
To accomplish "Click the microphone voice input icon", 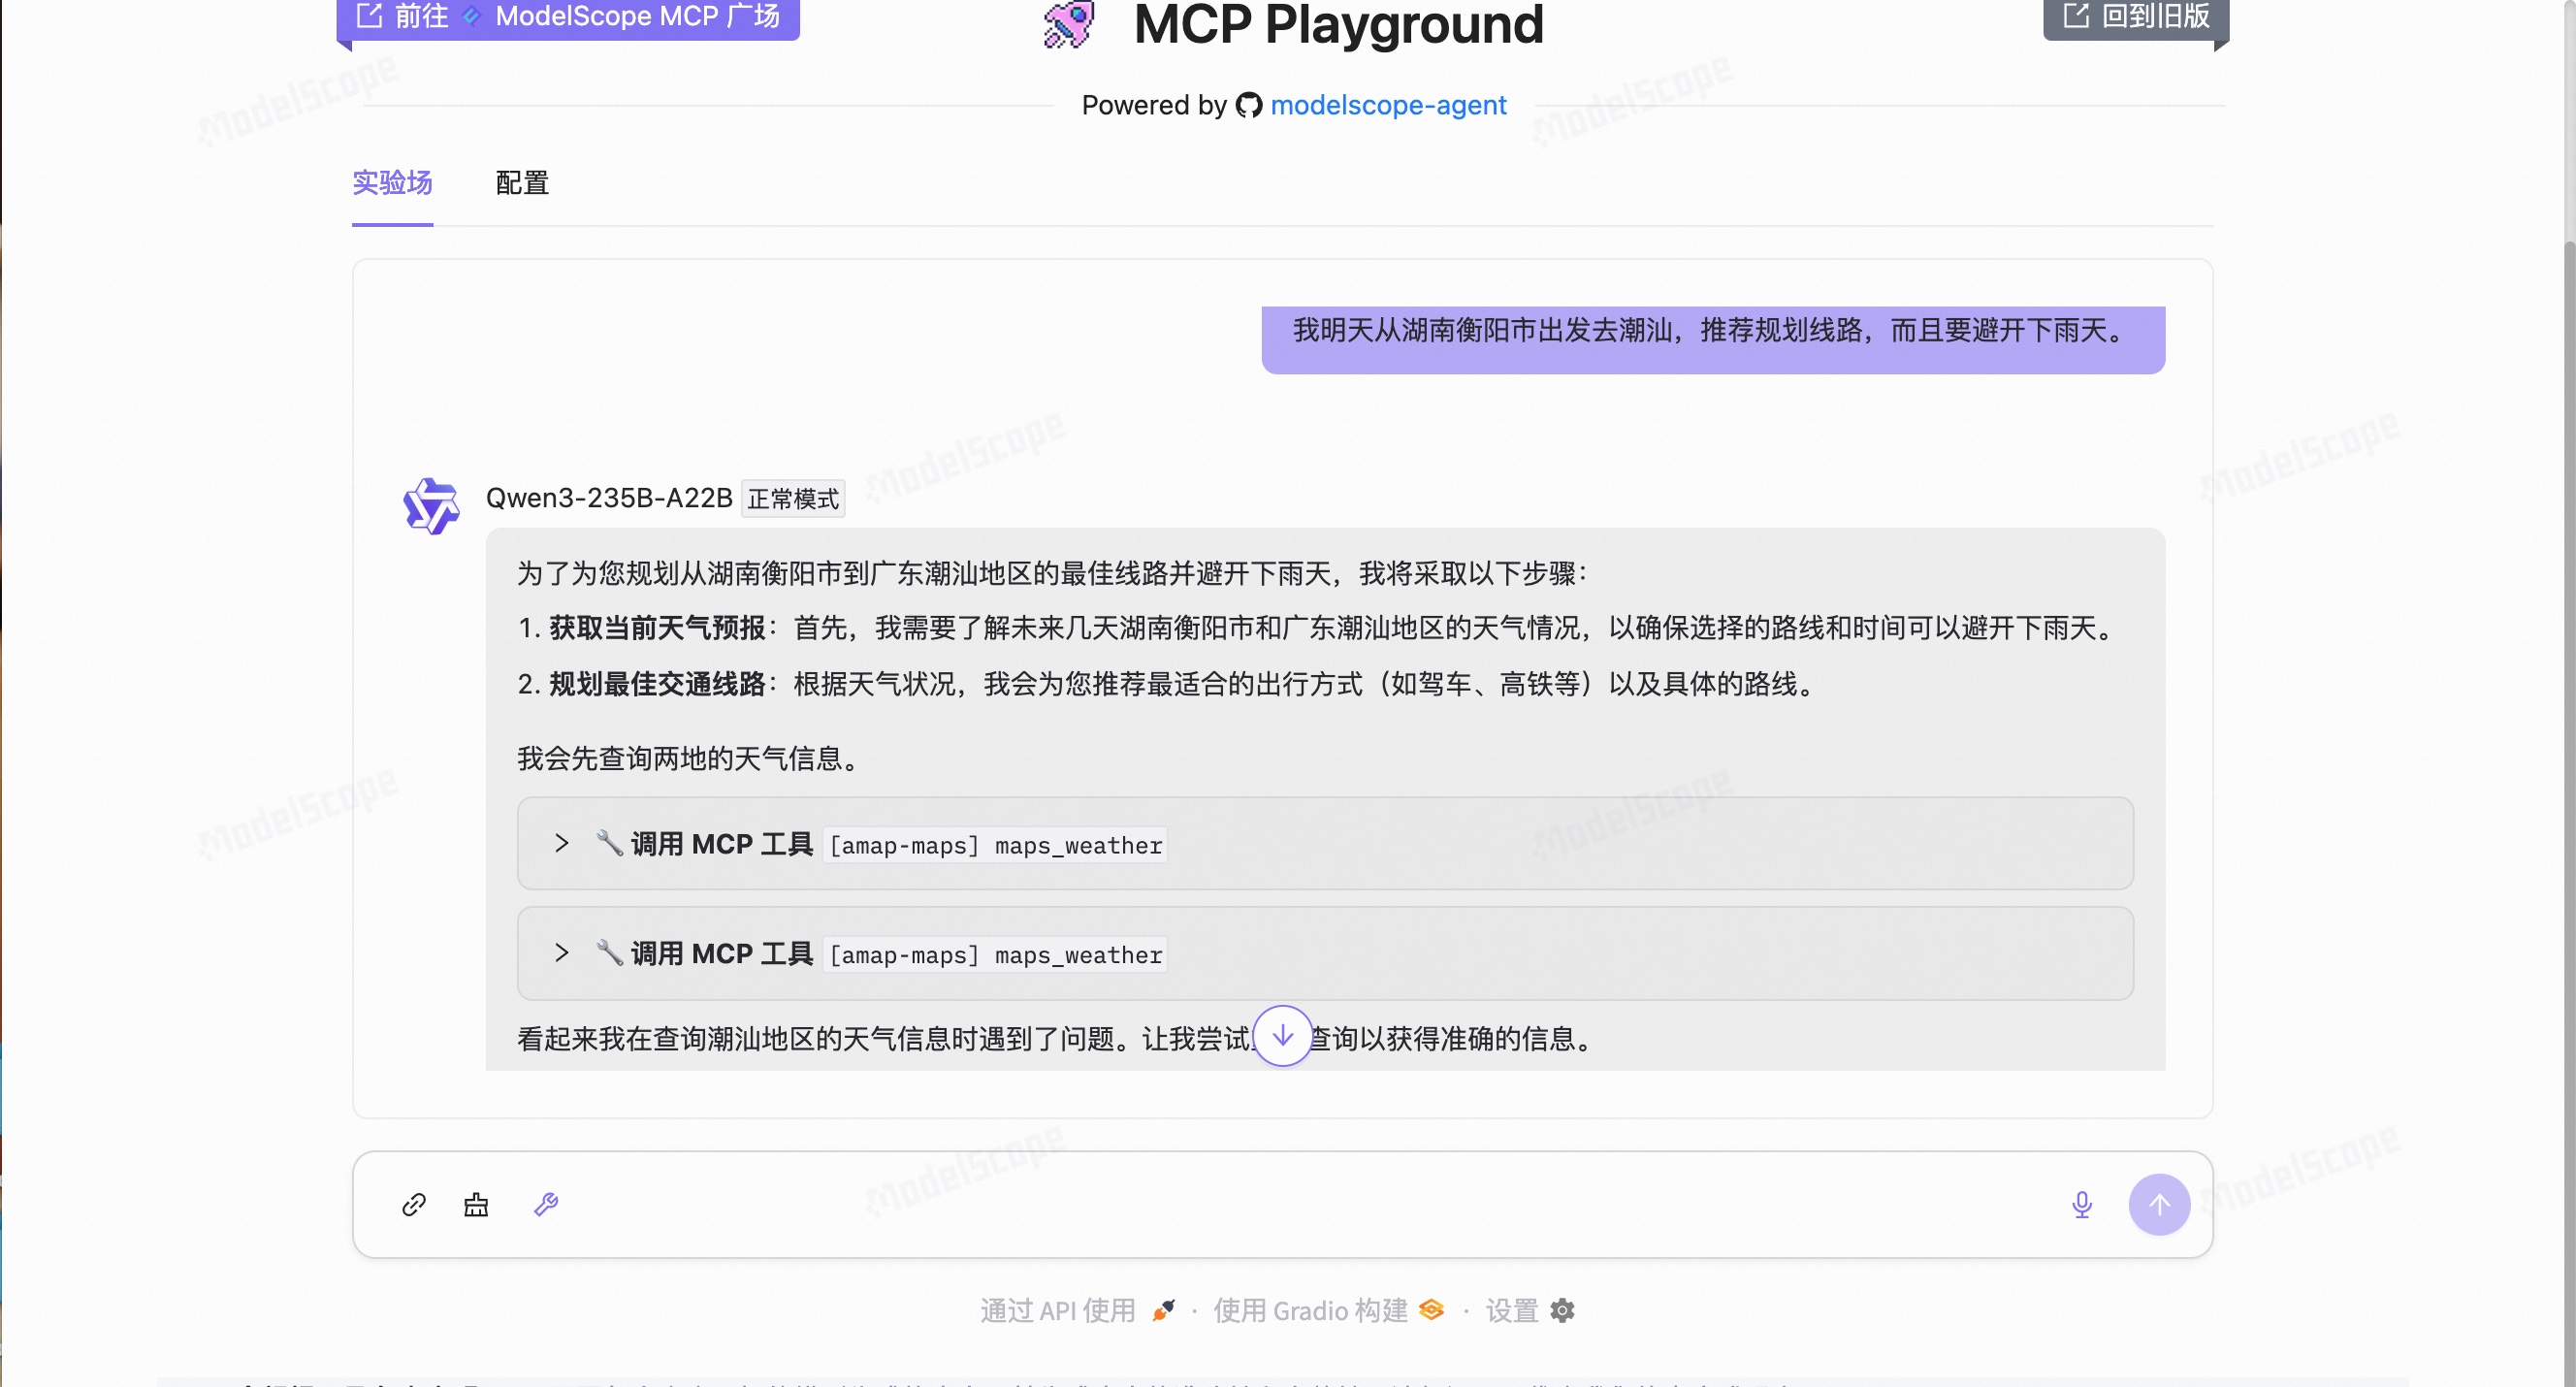I will [x=2081, y=1204].
